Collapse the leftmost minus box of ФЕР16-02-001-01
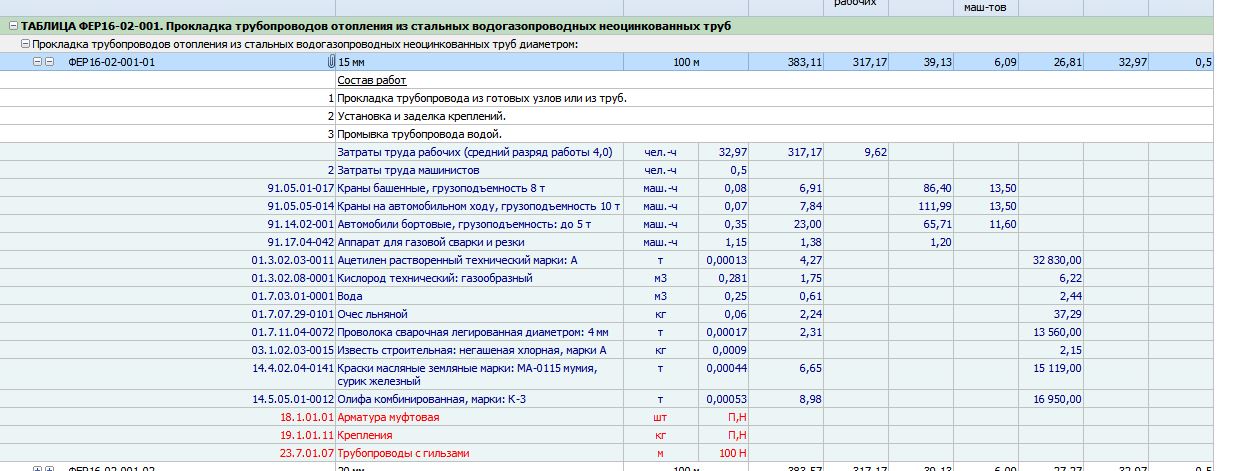 pos(37,62)
